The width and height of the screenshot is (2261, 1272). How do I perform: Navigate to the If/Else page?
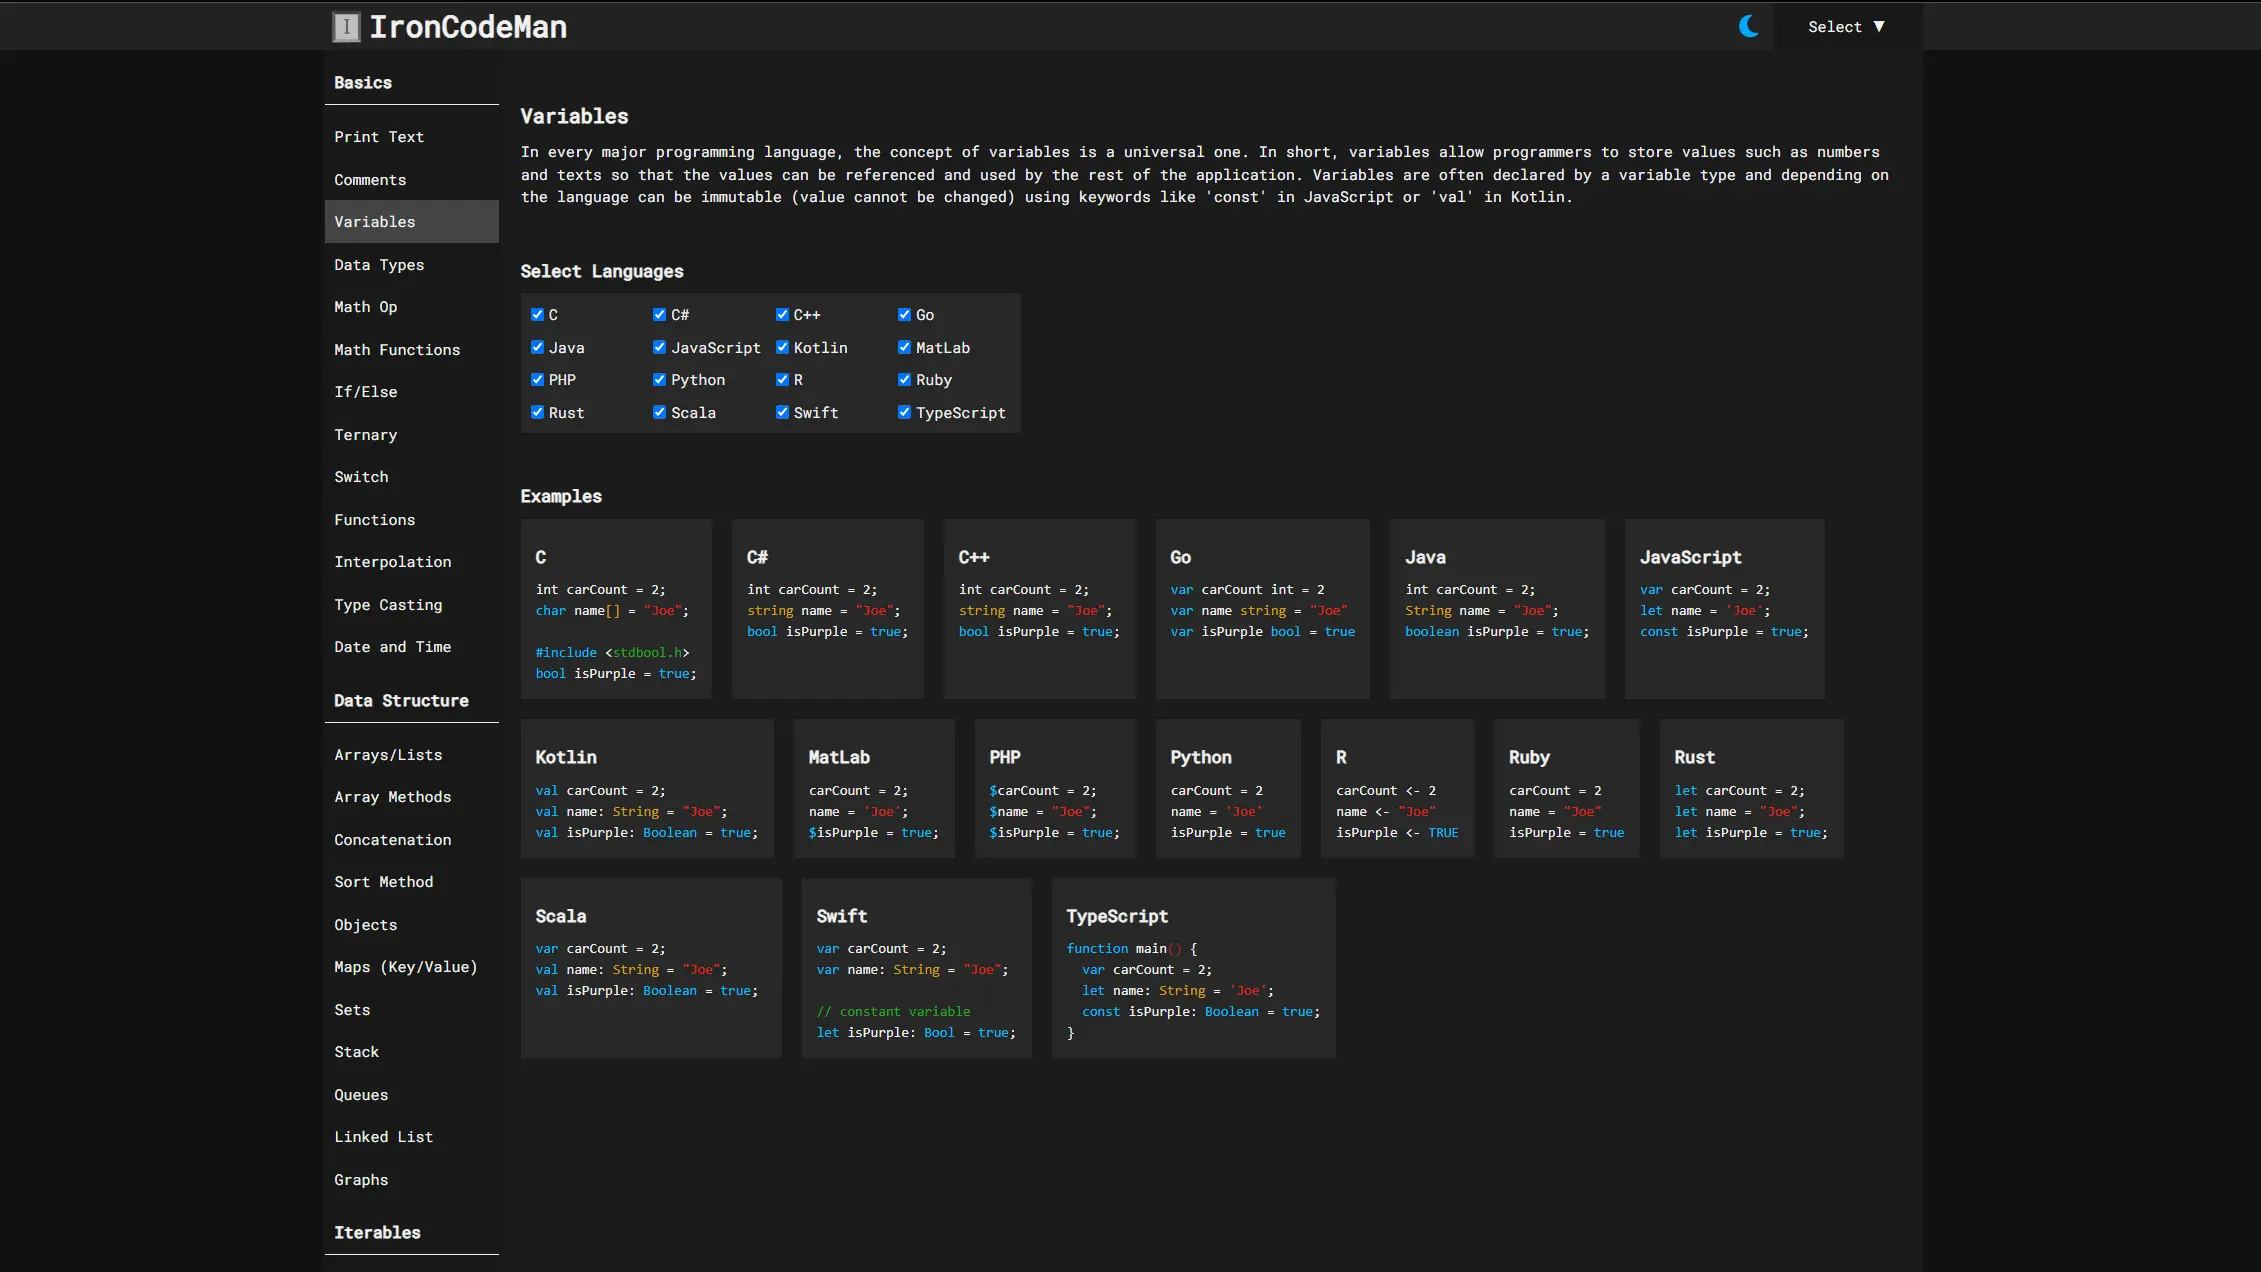411,392
